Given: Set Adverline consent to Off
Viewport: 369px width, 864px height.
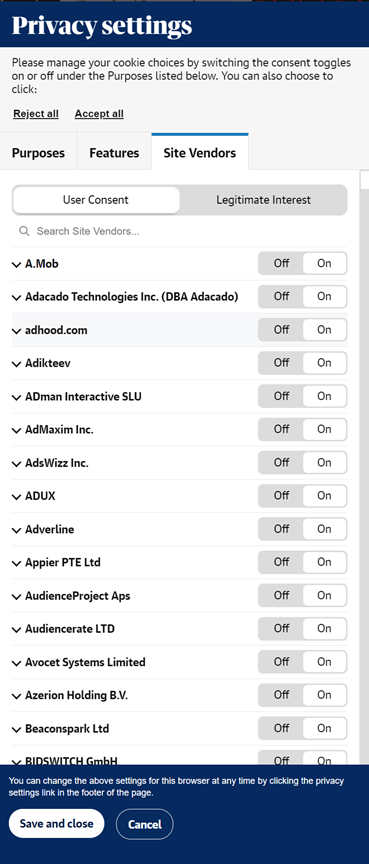Looking at the screenshot, I should tap(281, 529).
